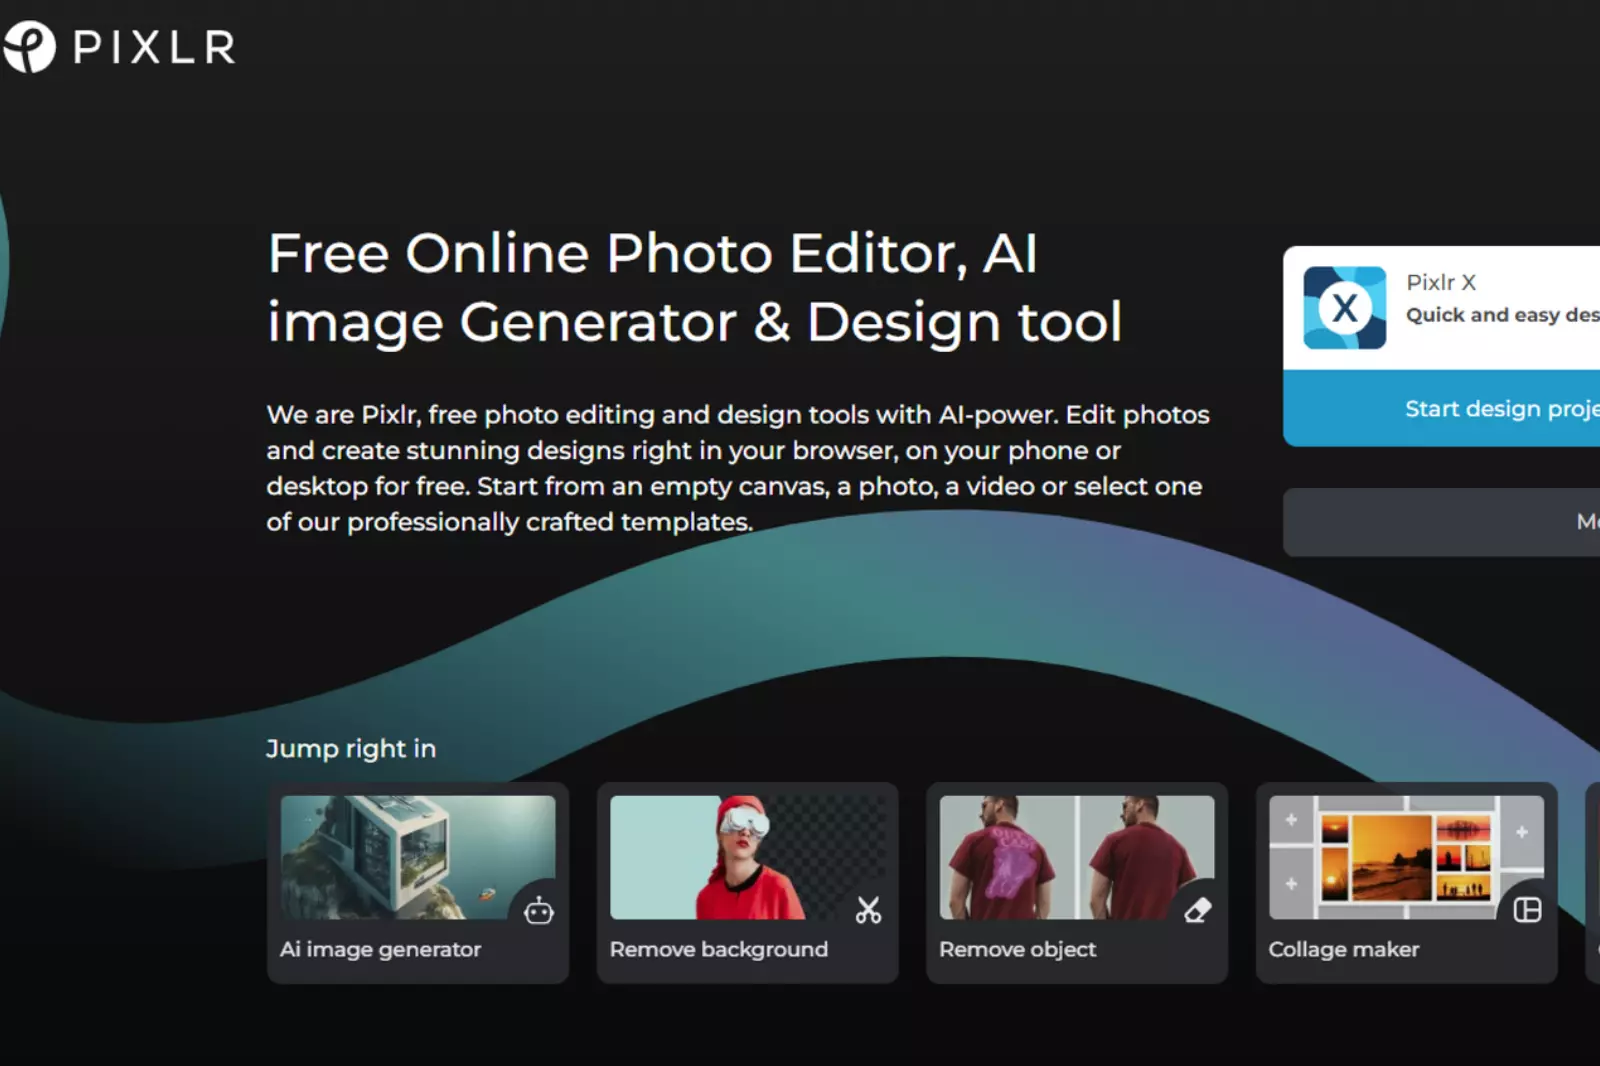Click the 'Free Online Photo Editor' headline
Screen dimensions: 1600x1066
(x=695, y=287)
